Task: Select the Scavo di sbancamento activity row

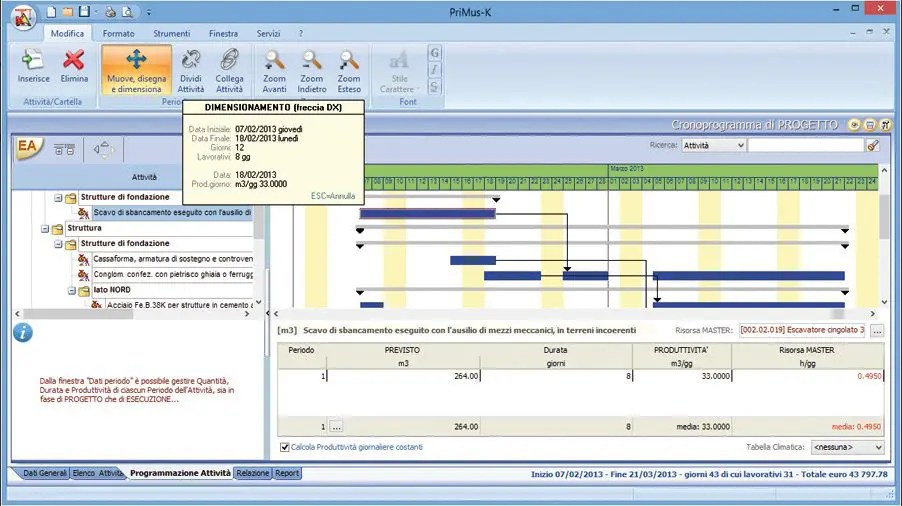Action: [x=171, y=212]
